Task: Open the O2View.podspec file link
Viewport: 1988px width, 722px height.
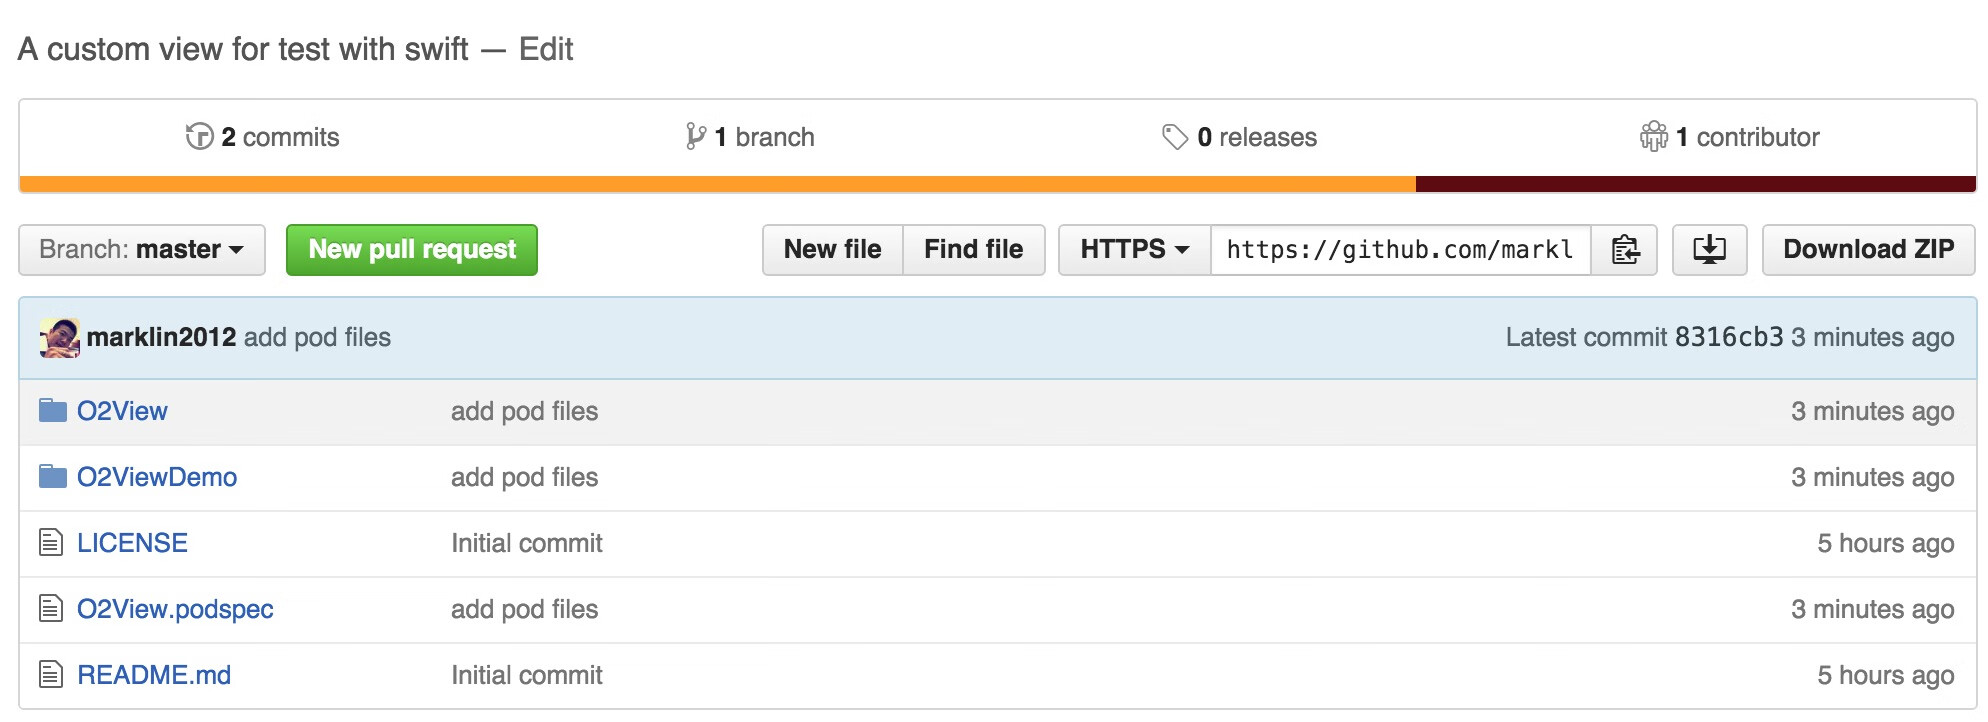Action: pos(175,609)
